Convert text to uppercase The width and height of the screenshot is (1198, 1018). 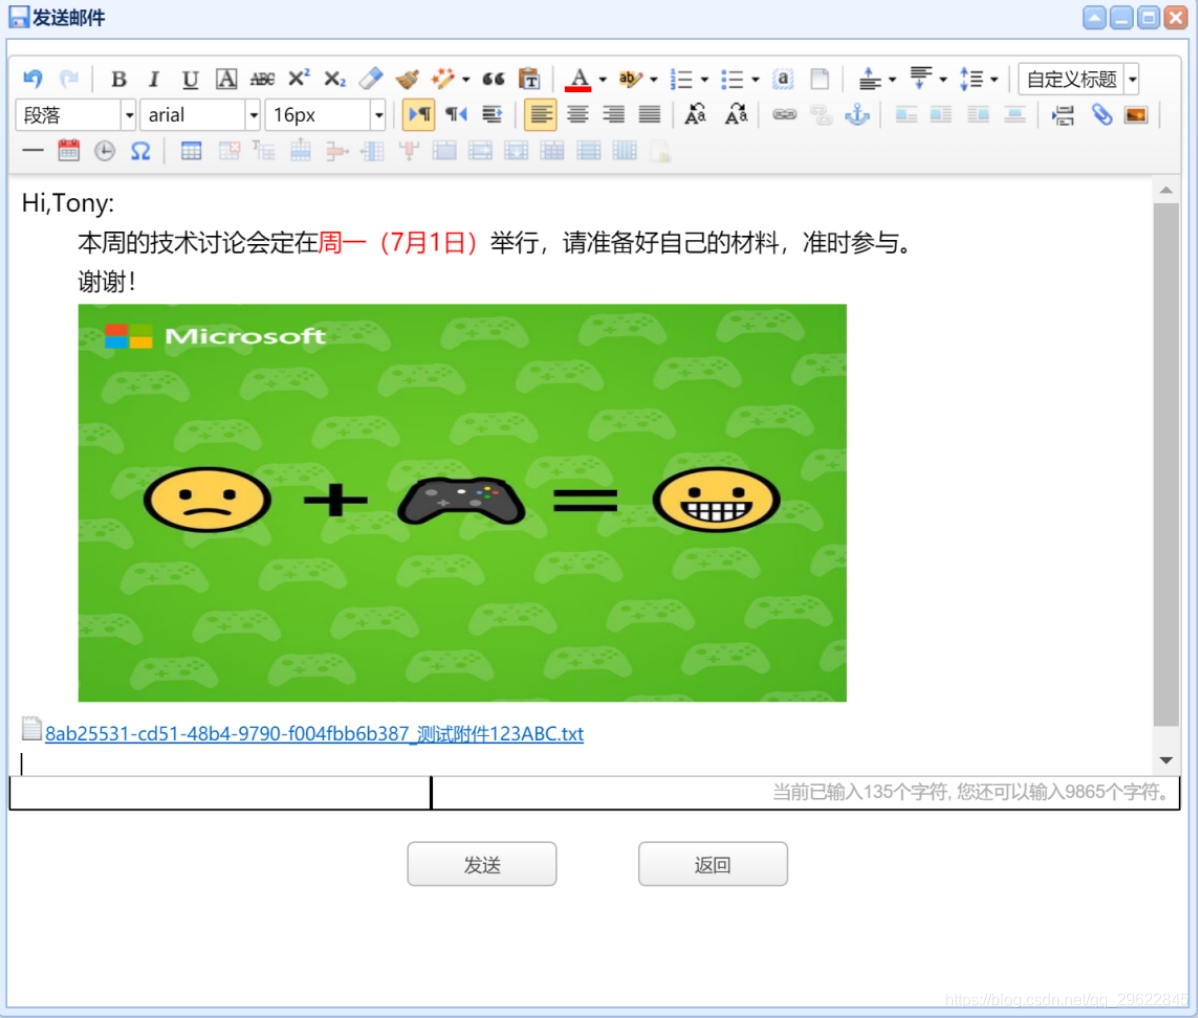(x=695, y=115)
